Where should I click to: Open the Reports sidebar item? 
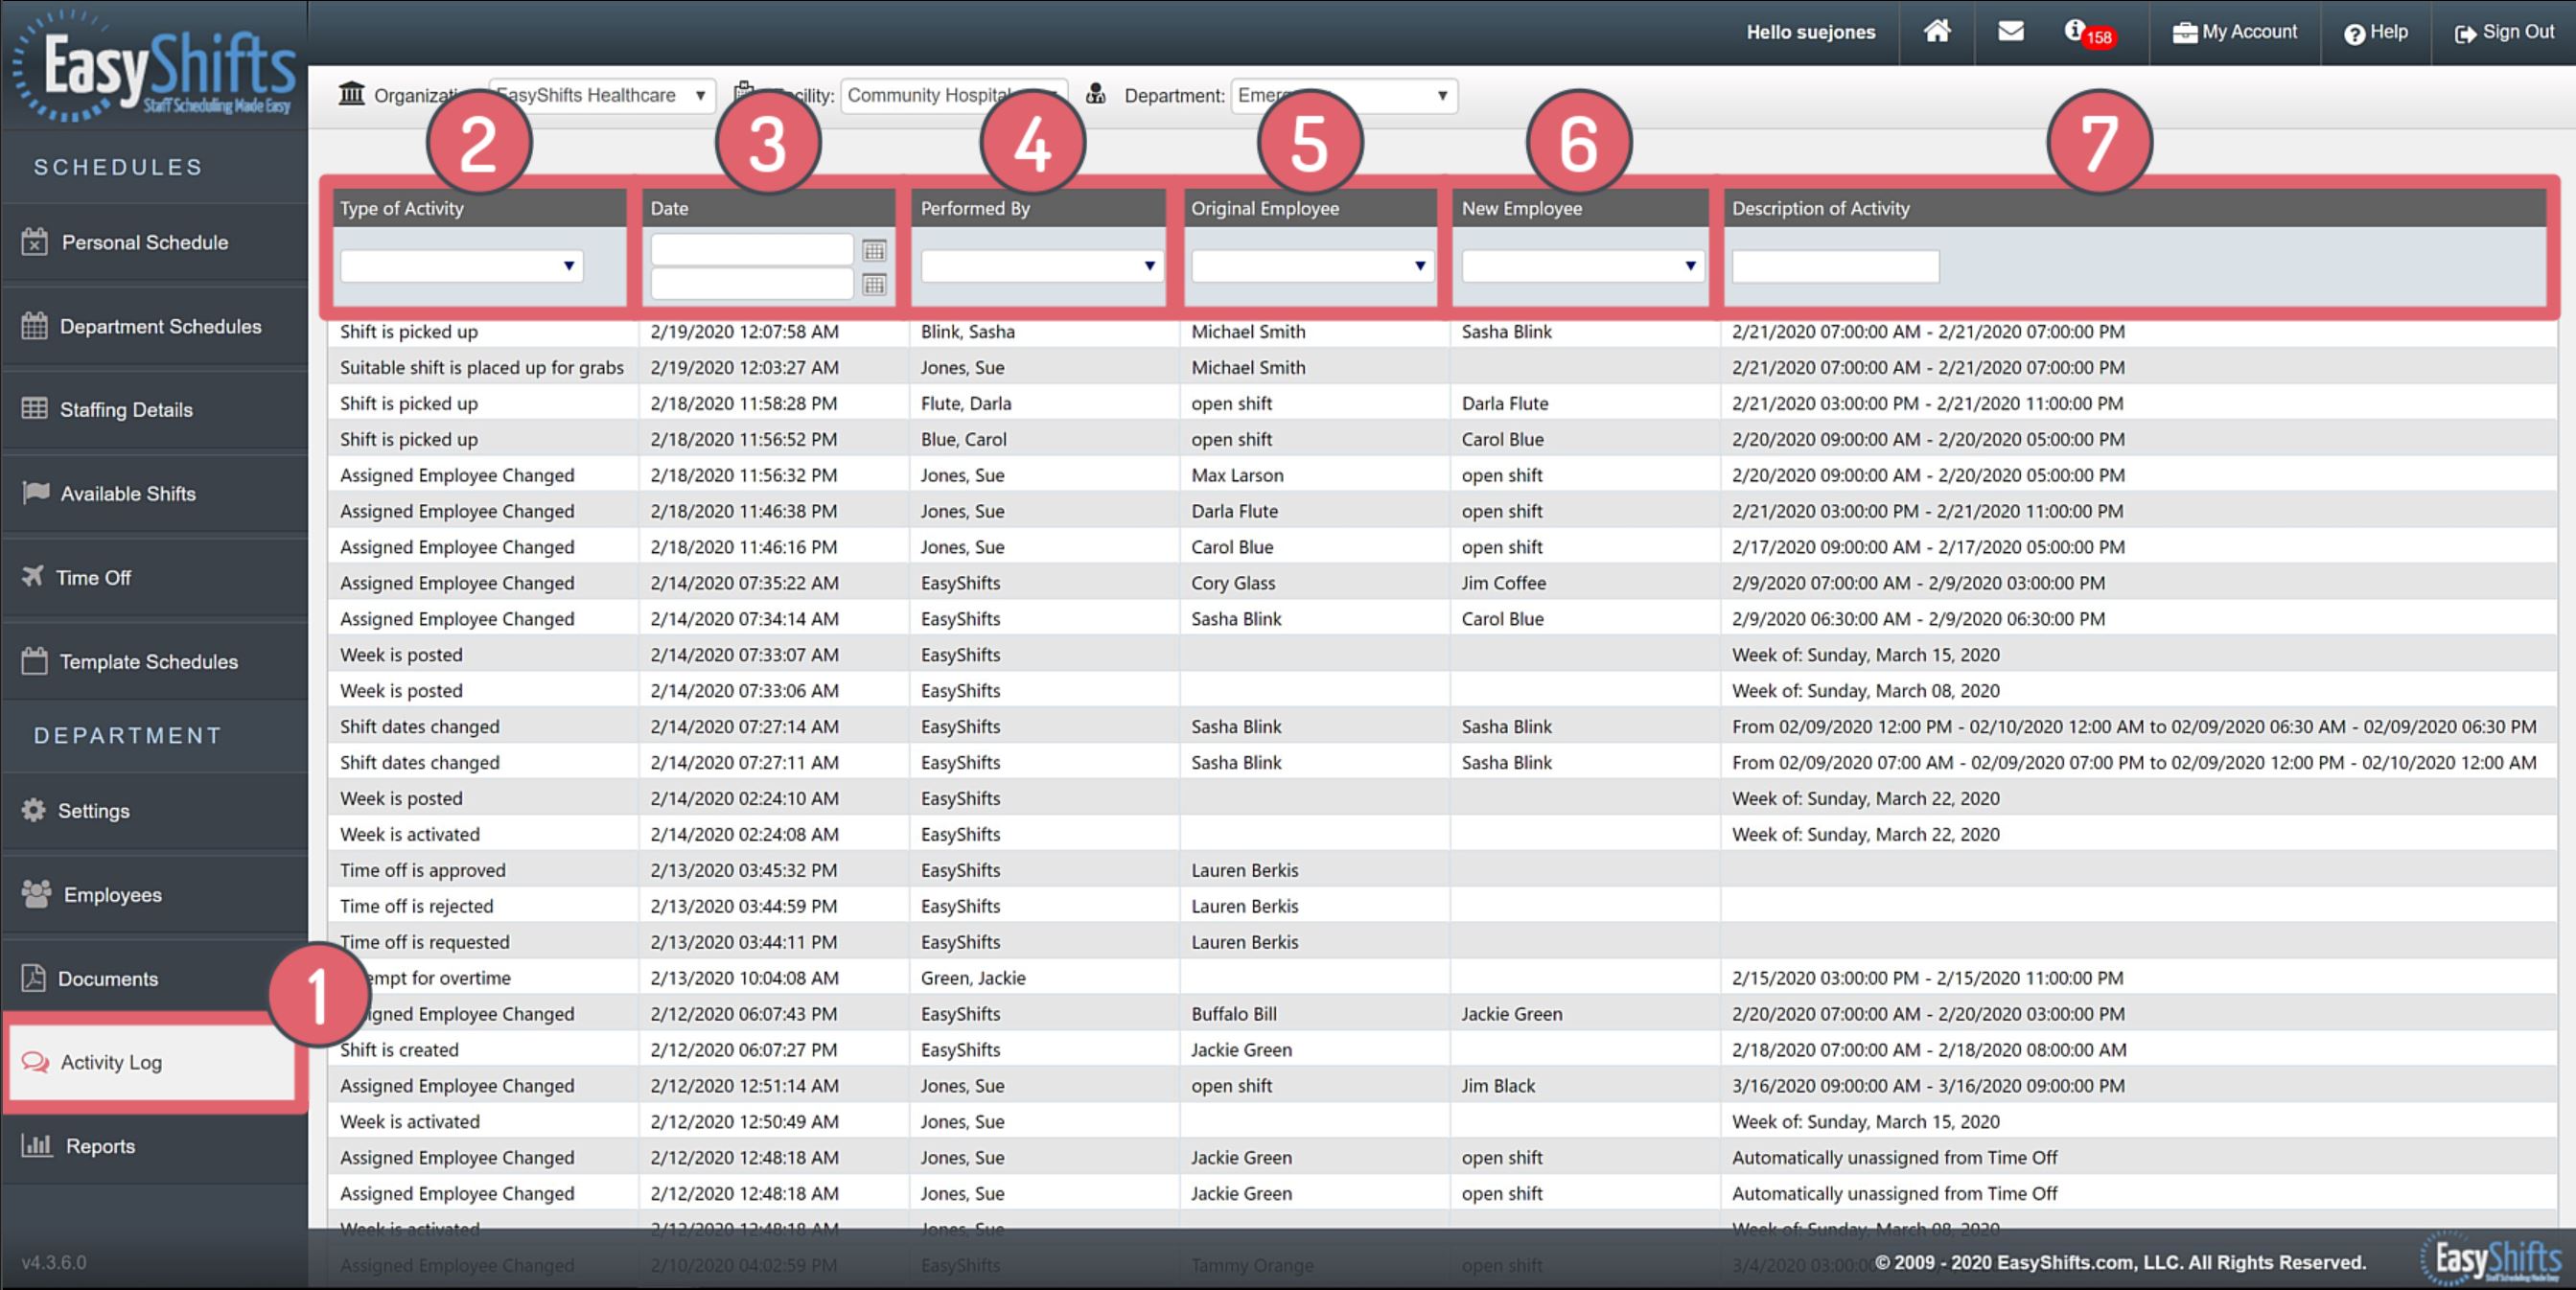pos(100,1146)
